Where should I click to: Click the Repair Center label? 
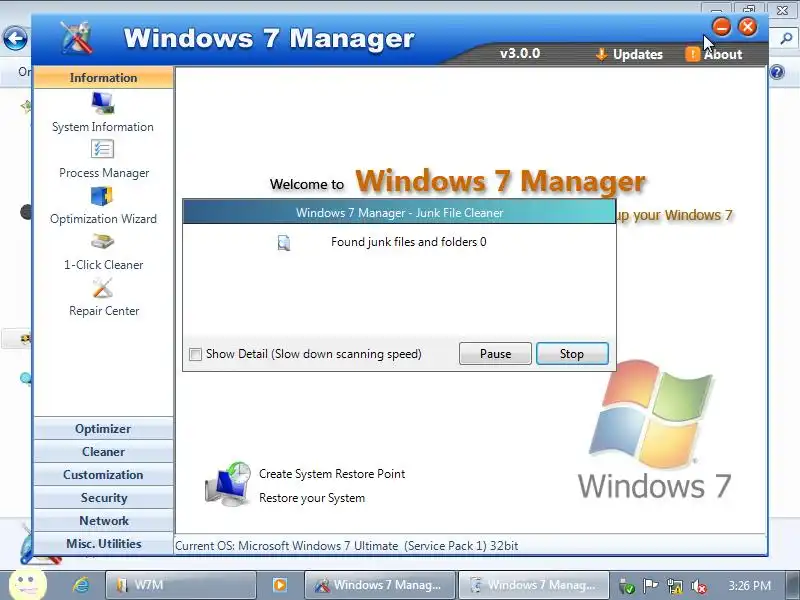tap(104, 311)
